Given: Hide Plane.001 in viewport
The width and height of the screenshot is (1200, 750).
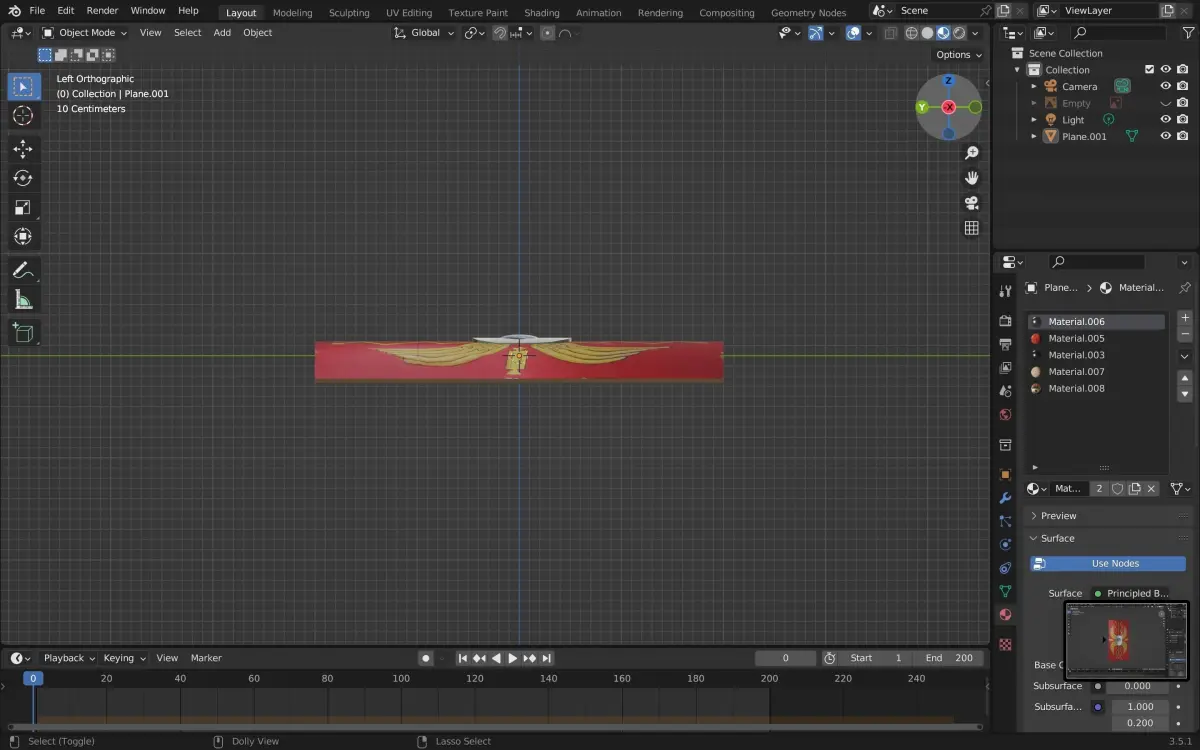Looking at the screenshot, I should coord(1166,136).
